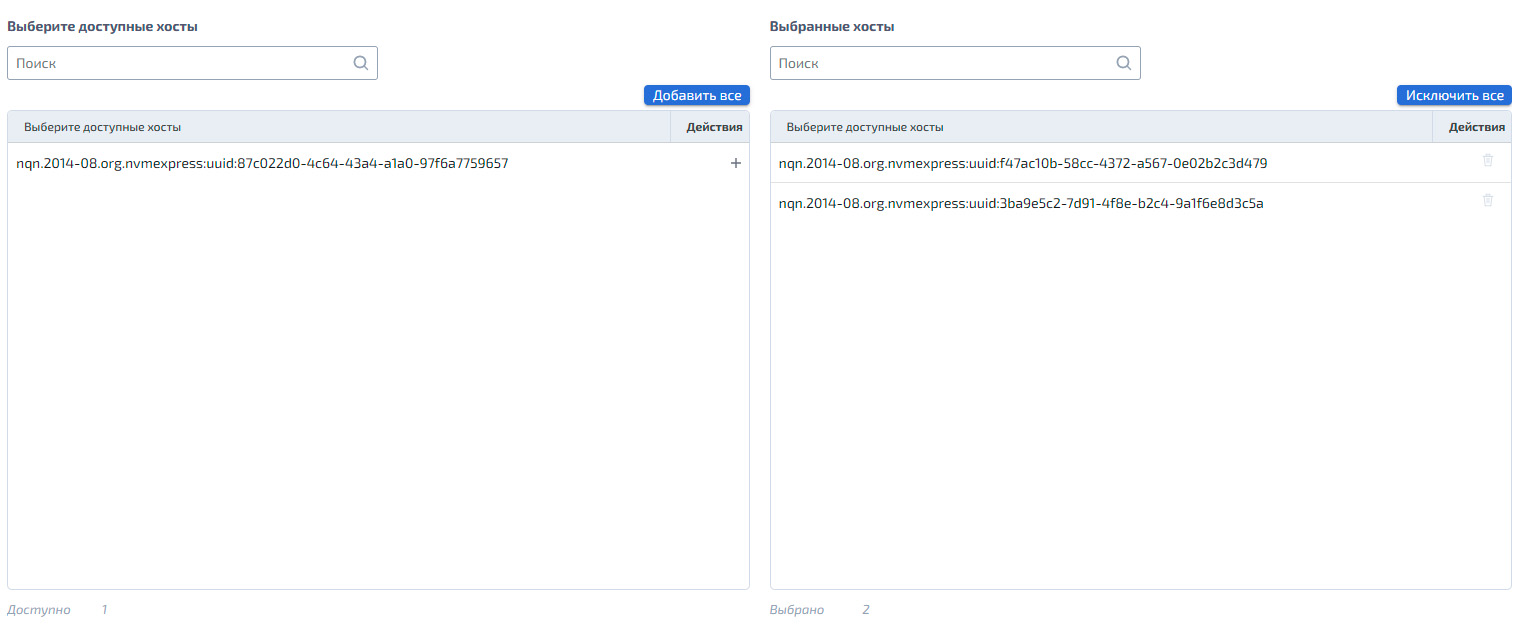Click the "Действия" header in the available hosts table
This screenshot has width=1528, height=628.
pos(714,127)
